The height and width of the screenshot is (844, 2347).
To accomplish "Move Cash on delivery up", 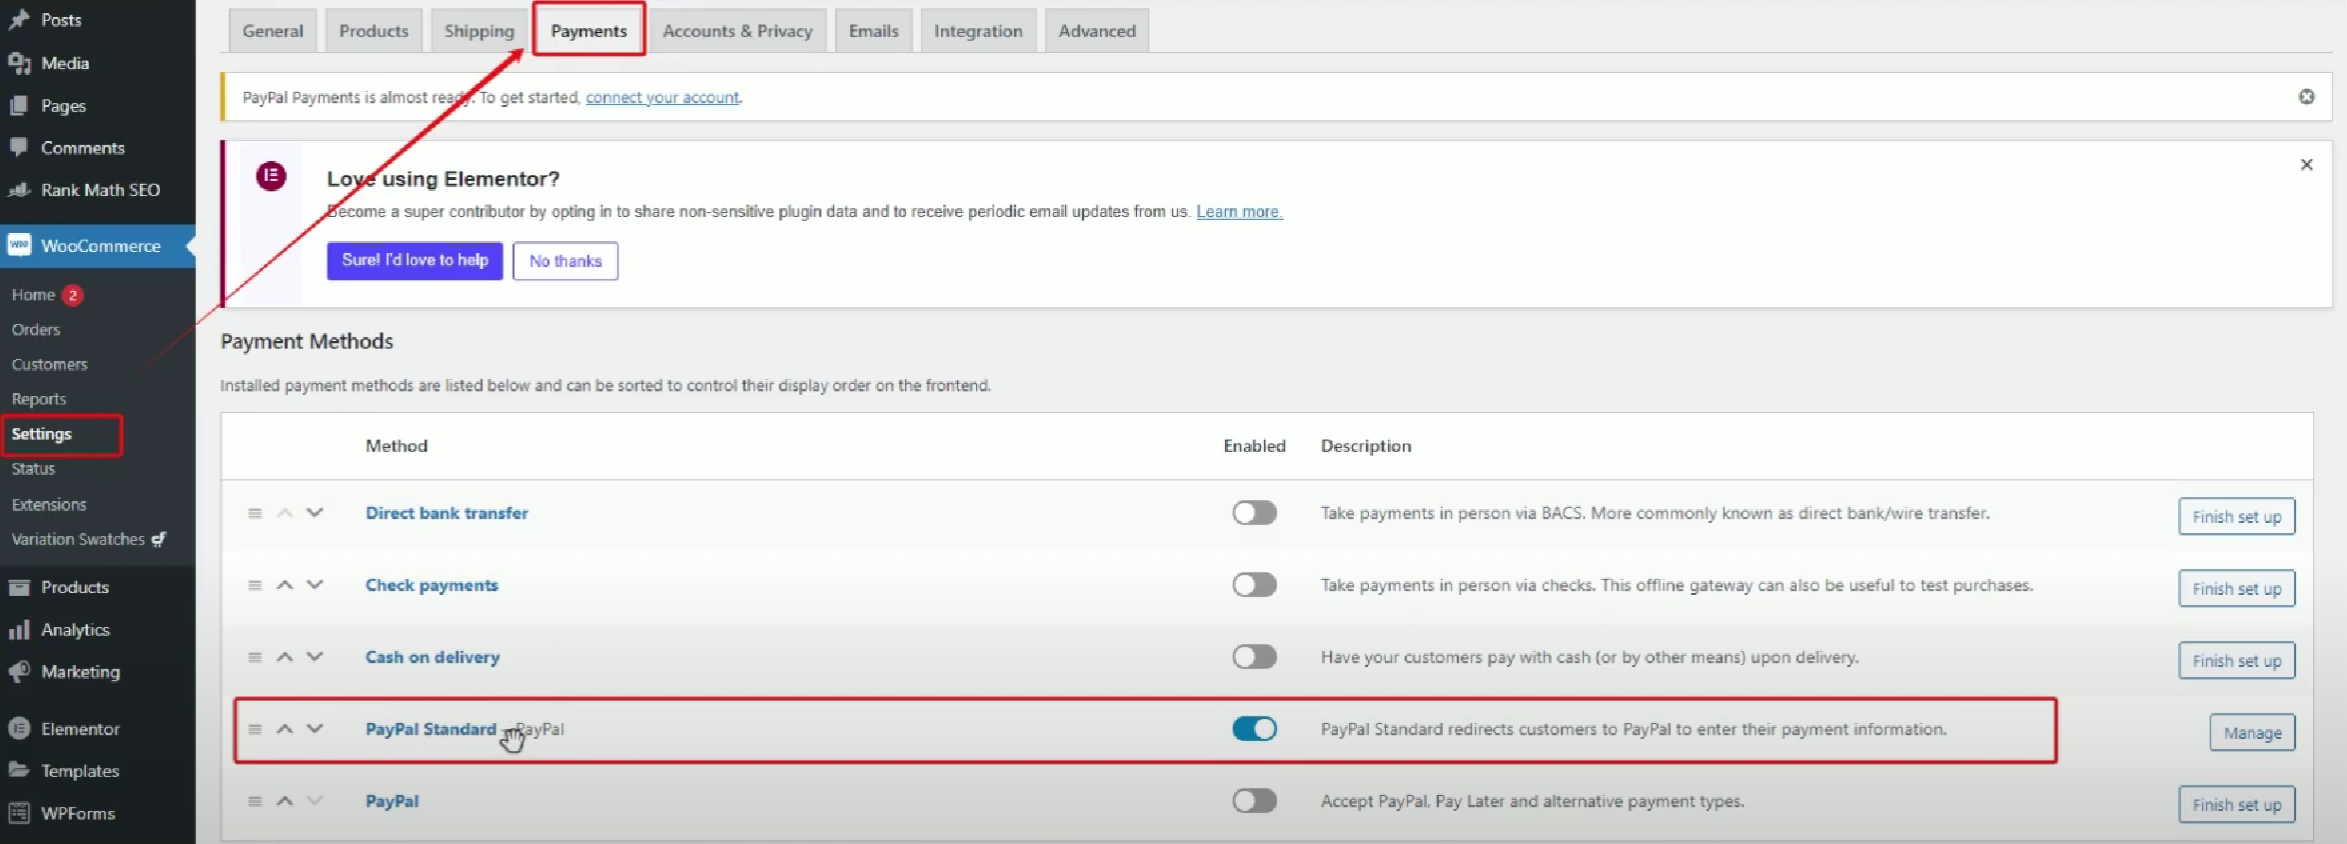I will [285, 657].
